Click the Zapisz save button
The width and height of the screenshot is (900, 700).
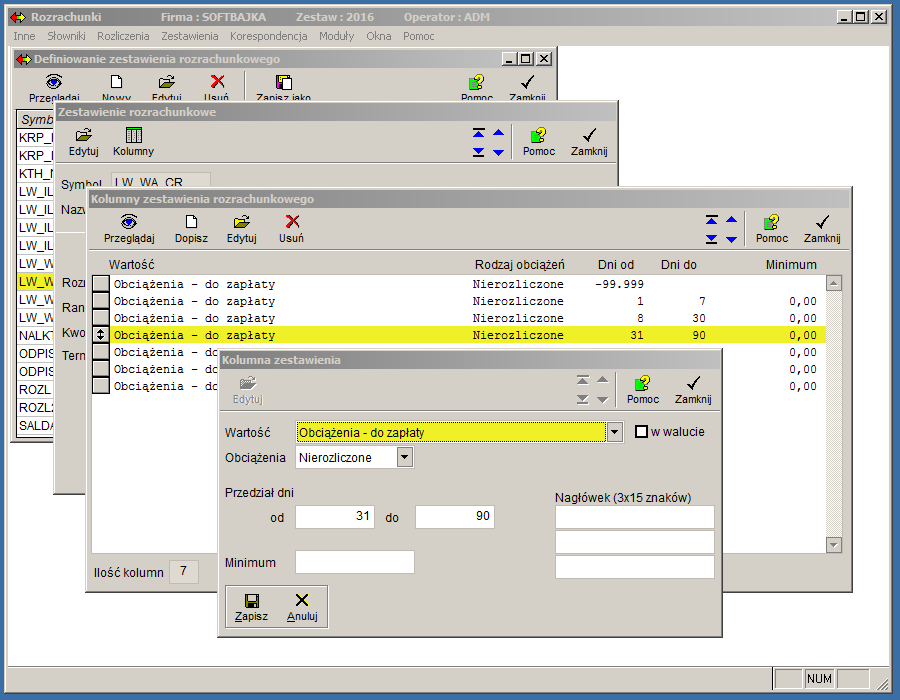(251, 608)
